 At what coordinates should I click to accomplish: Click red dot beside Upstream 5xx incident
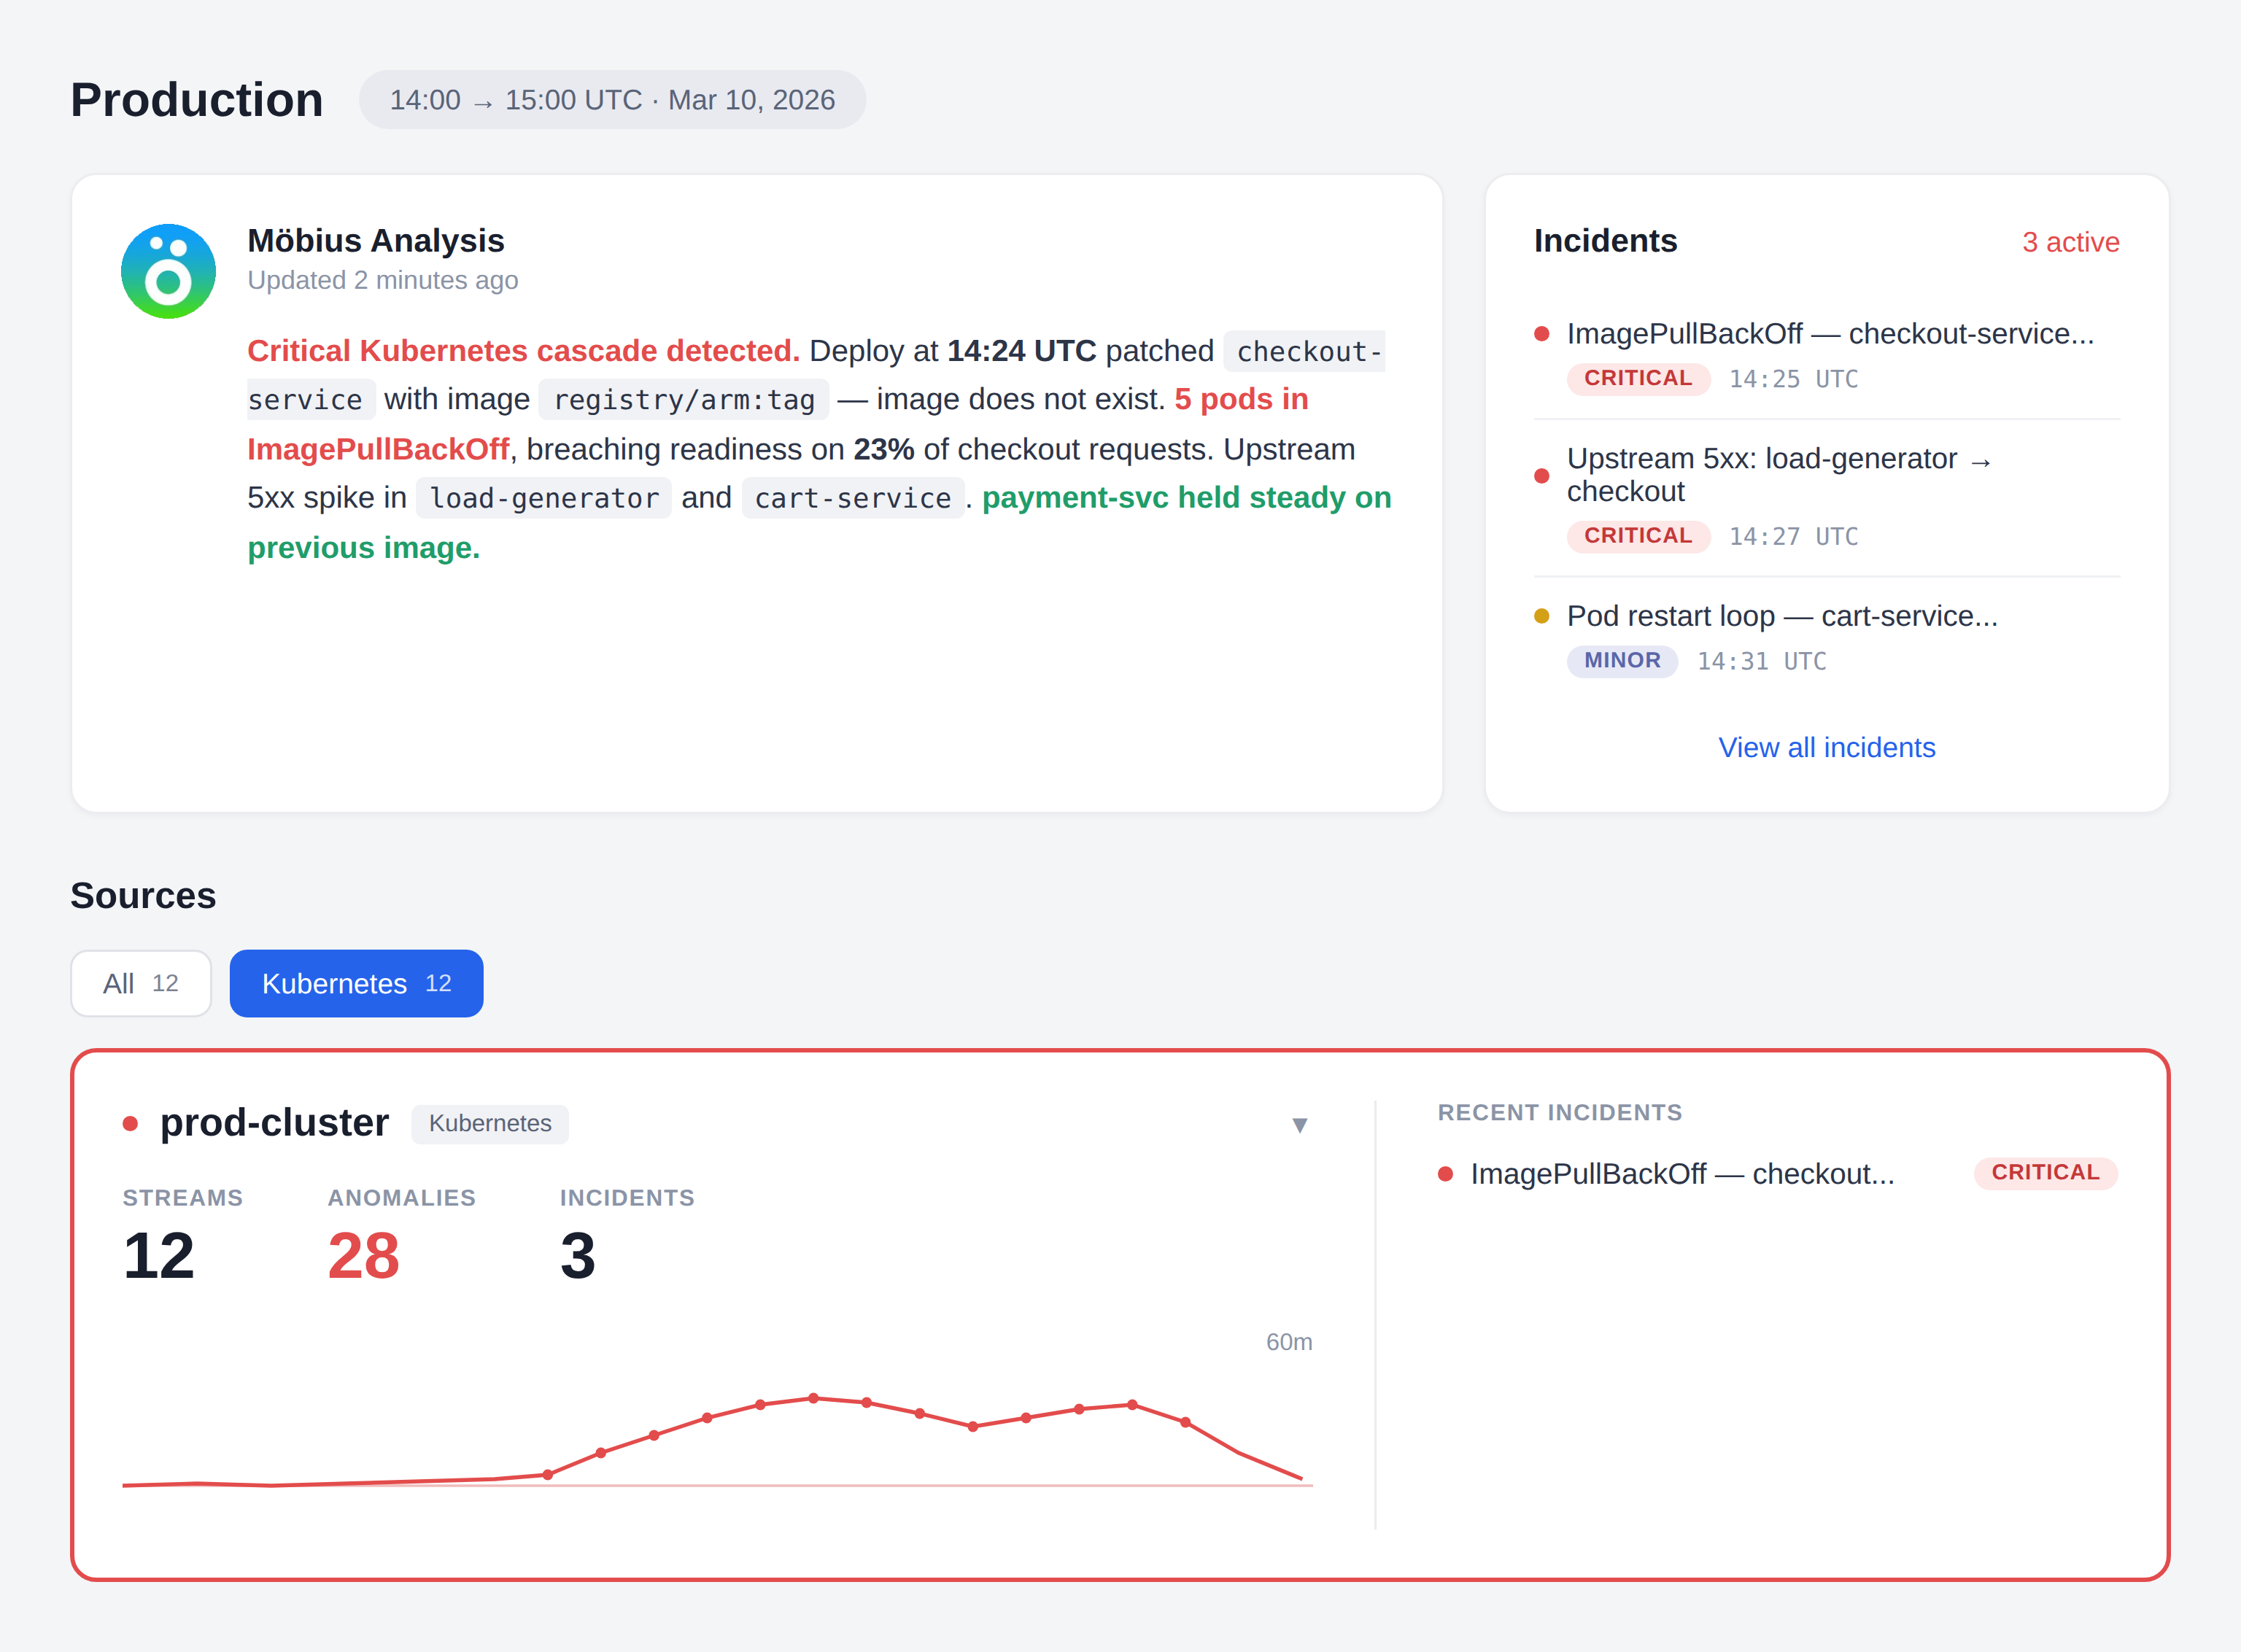(x=1541, y=475)
